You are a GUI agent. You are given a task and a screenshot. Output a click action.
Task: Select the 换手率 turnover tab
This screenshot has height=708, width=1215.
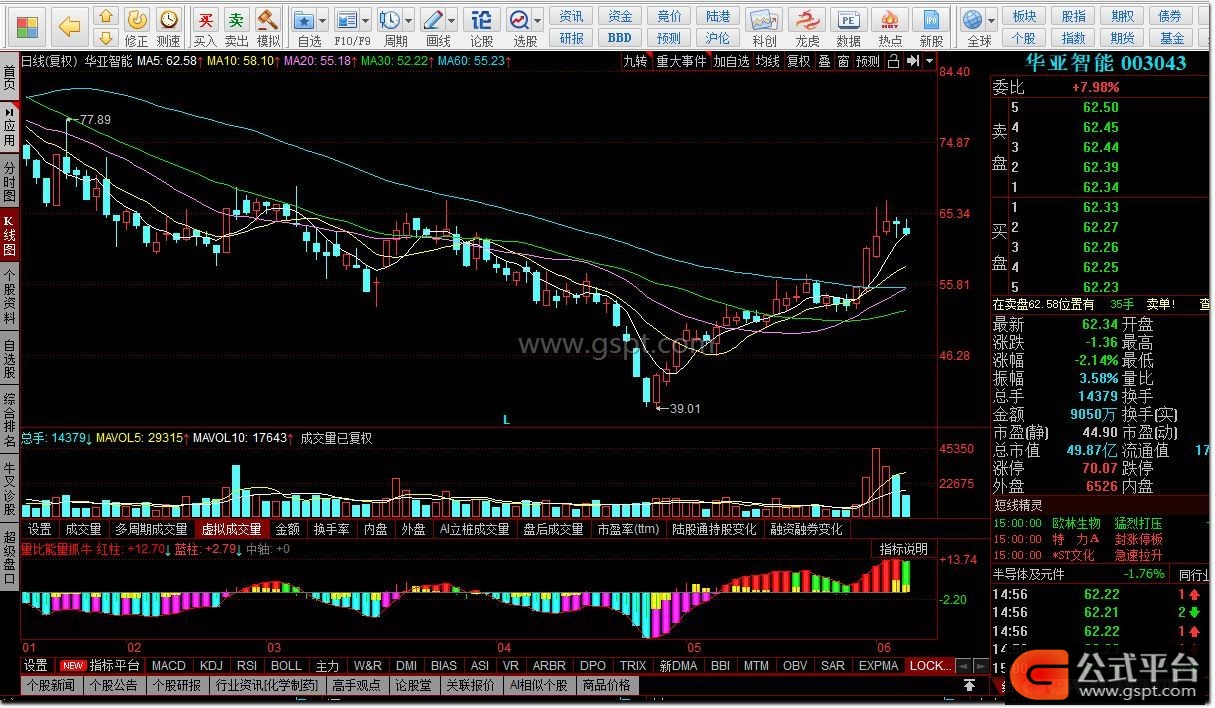point(332,529)
